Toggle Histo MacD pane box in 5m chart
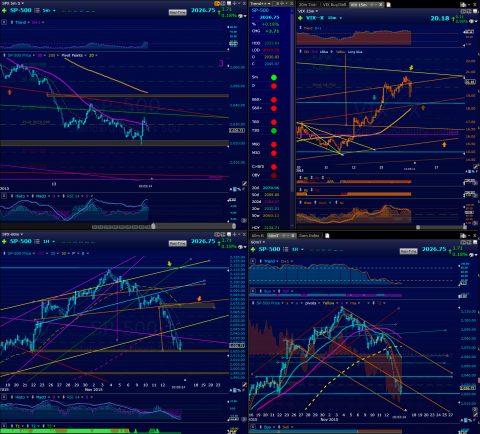The height and width of the screenshot is (434, 480). [x=4, y=196]
